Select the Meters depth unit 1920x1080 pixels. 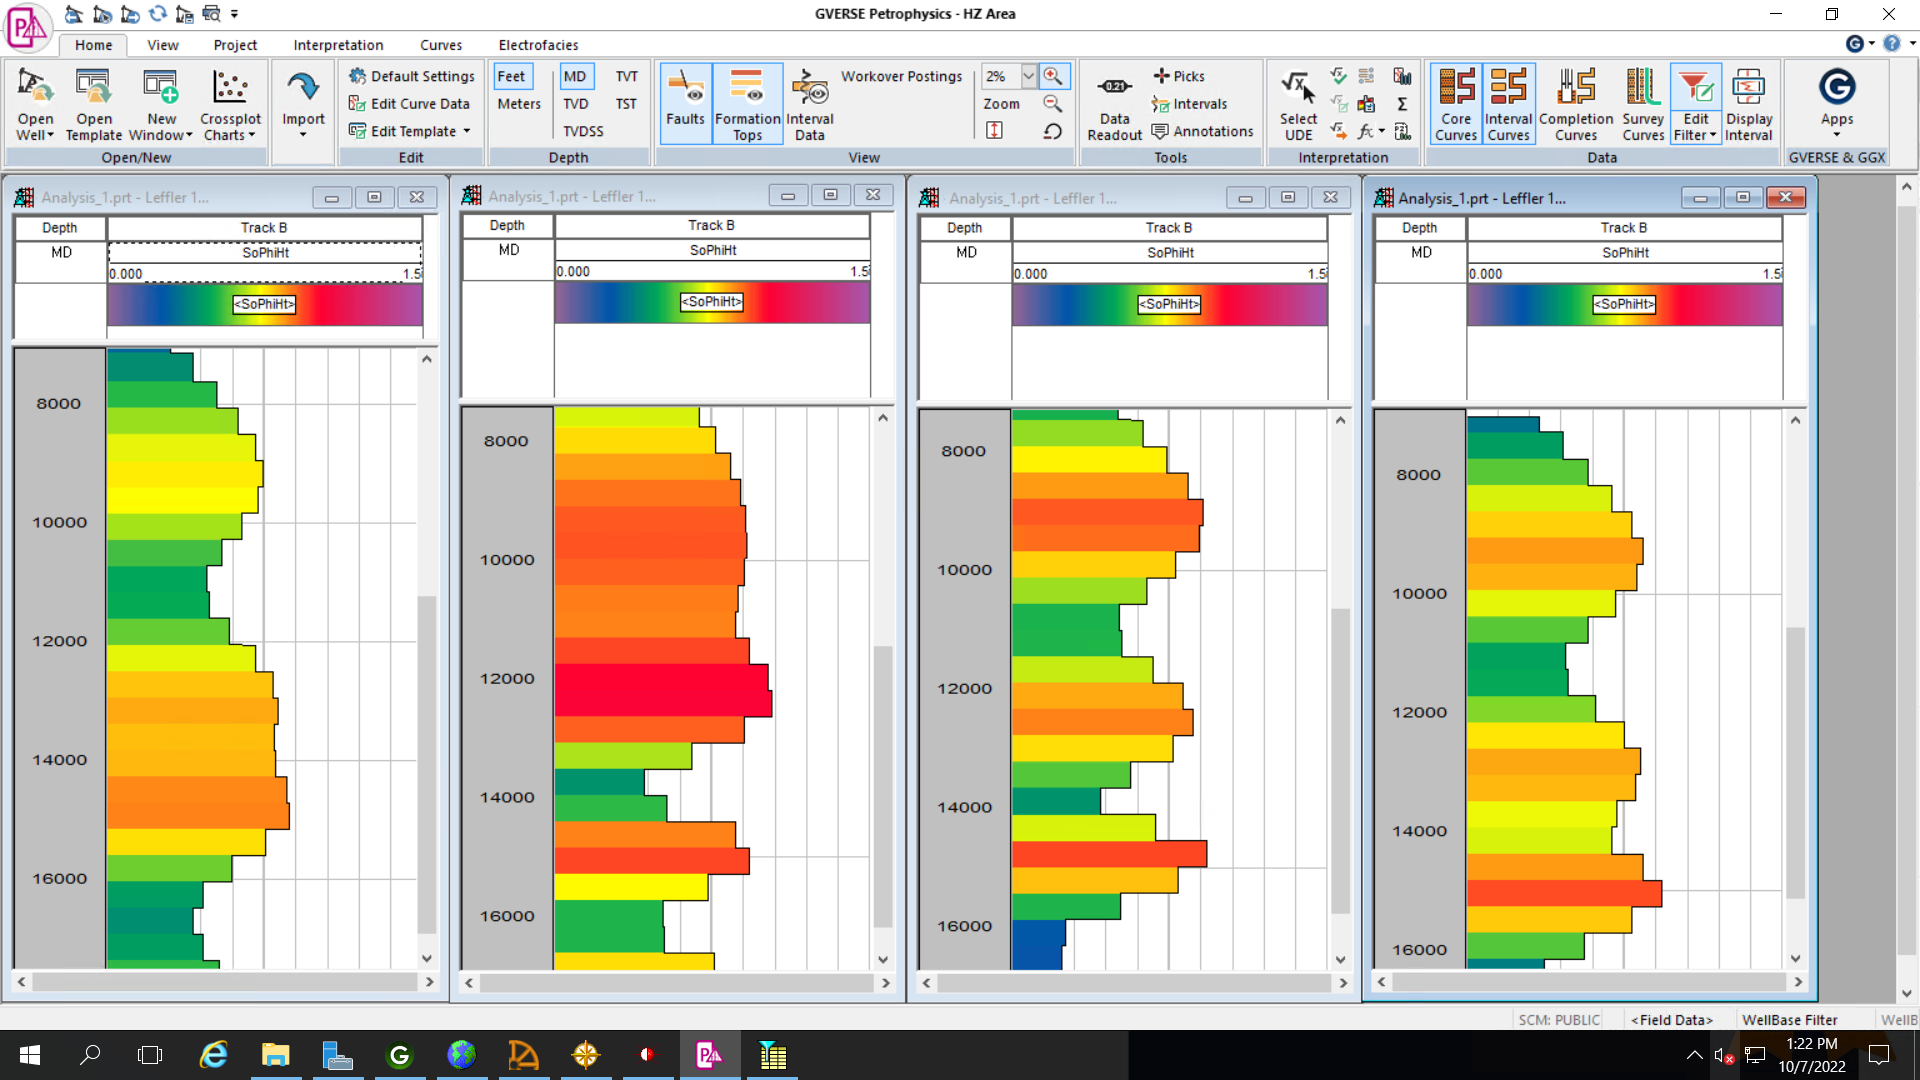(x=519, y=104)
